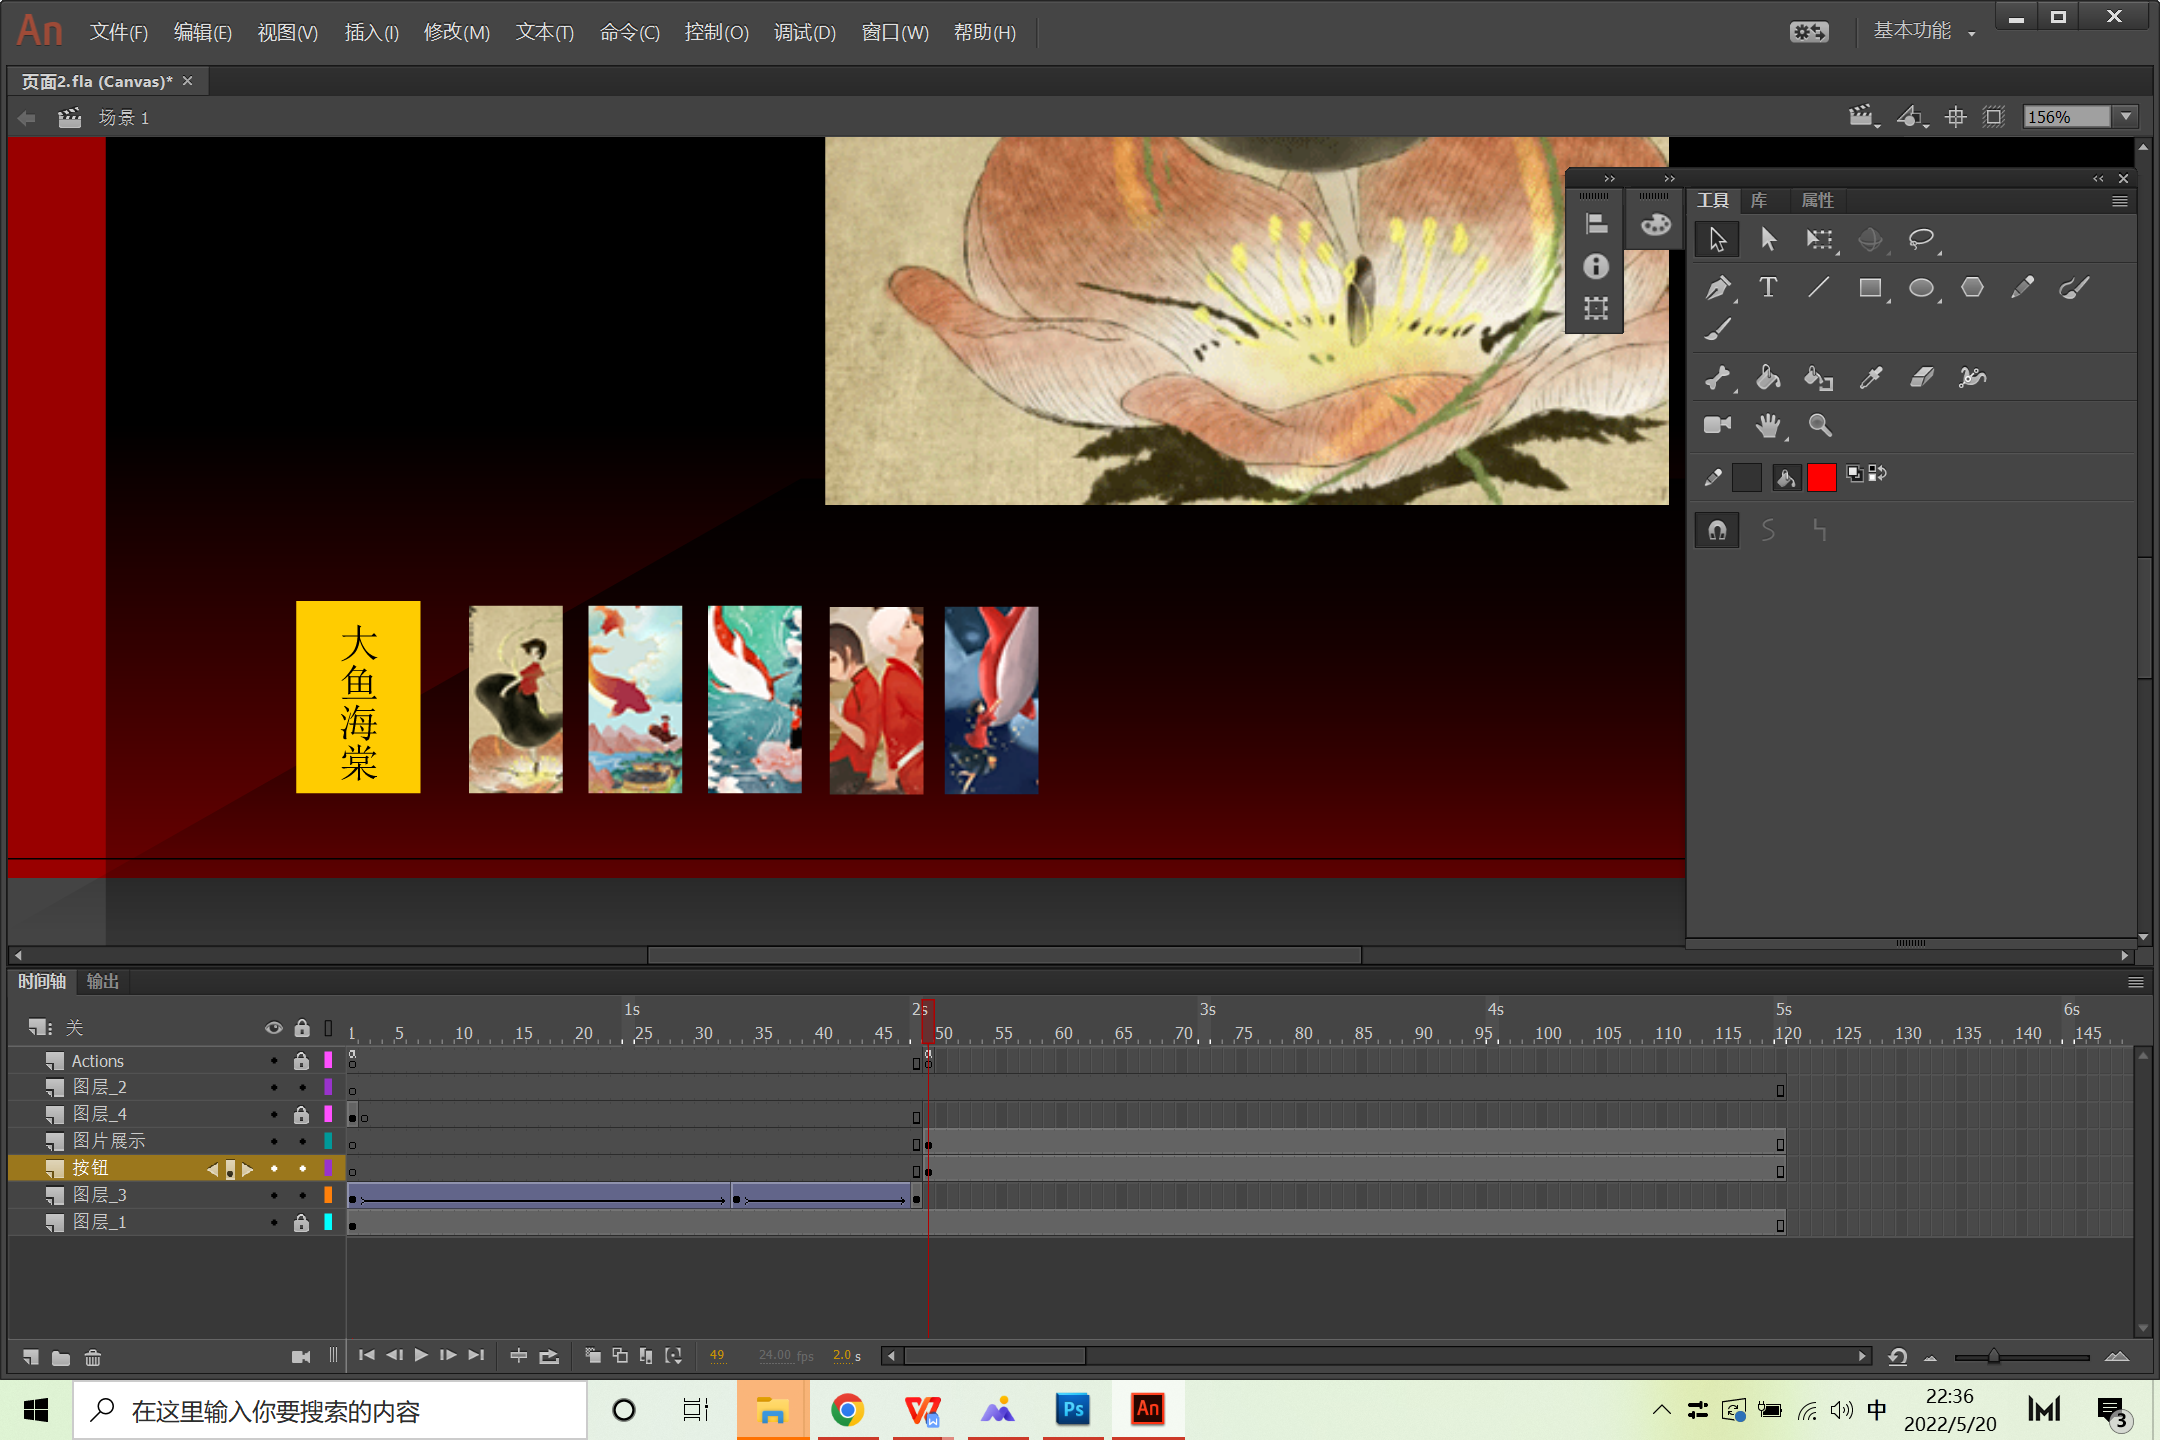Toggle lock on 图层_1 layer

[301, 1222]
